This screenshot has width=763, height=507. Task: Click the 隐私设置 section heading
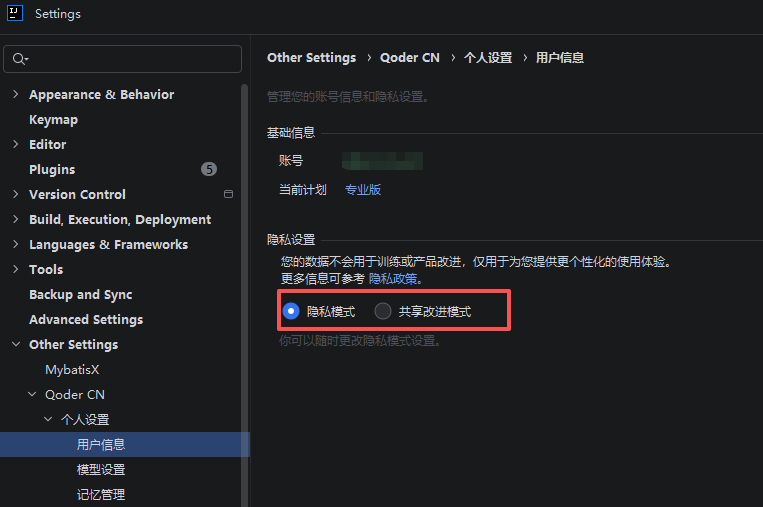(x=291, y=240)
